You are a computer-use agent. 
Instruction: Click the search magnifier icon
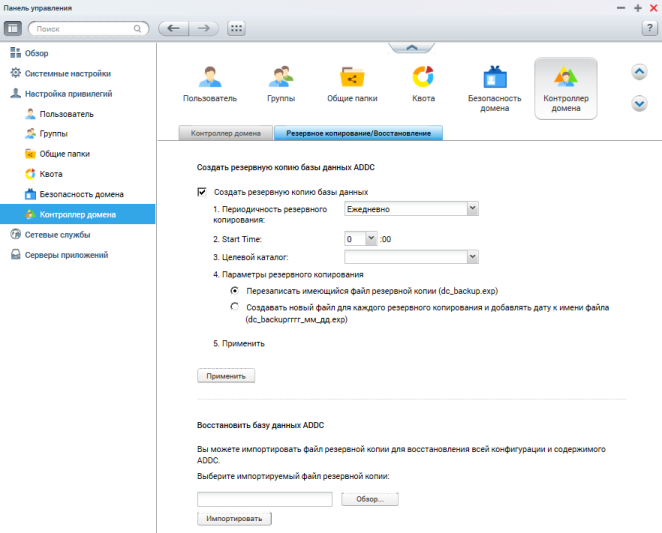[x=137, y=29]
